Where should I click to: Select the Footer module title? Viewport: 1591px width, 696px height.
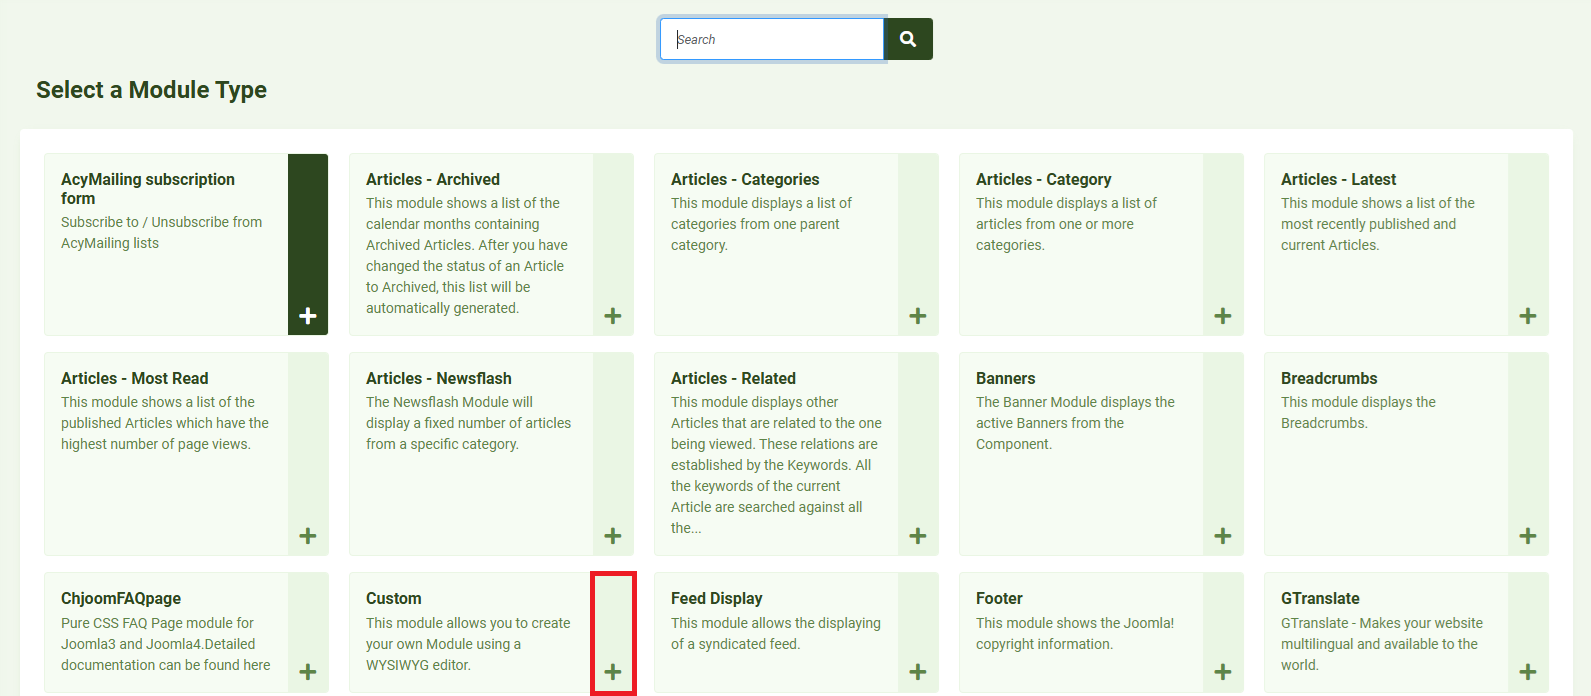click(999, 598)
